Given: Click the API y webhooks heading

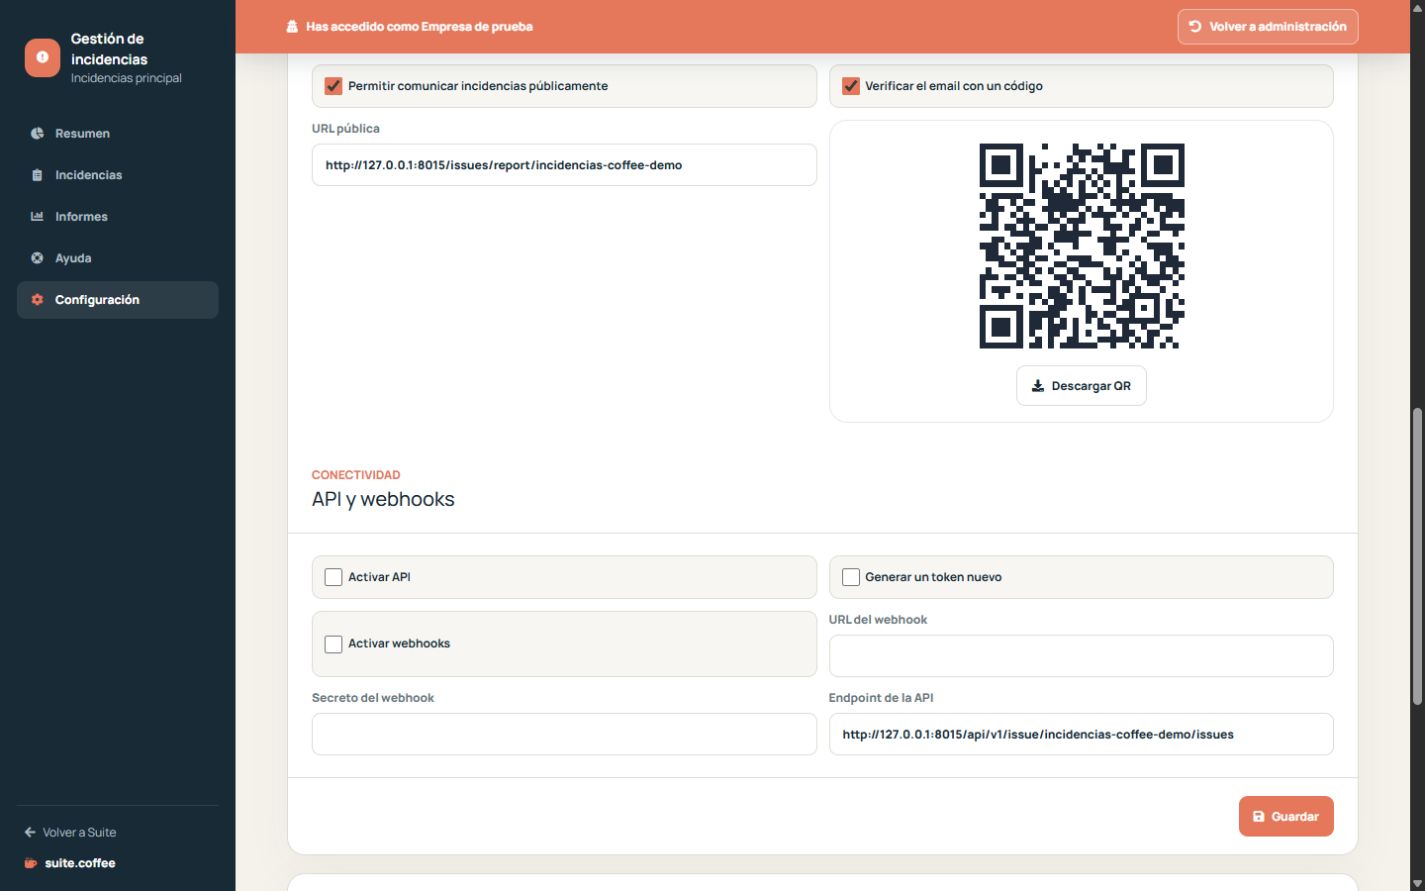Looking at the screenshot, I should coord(383,499).
